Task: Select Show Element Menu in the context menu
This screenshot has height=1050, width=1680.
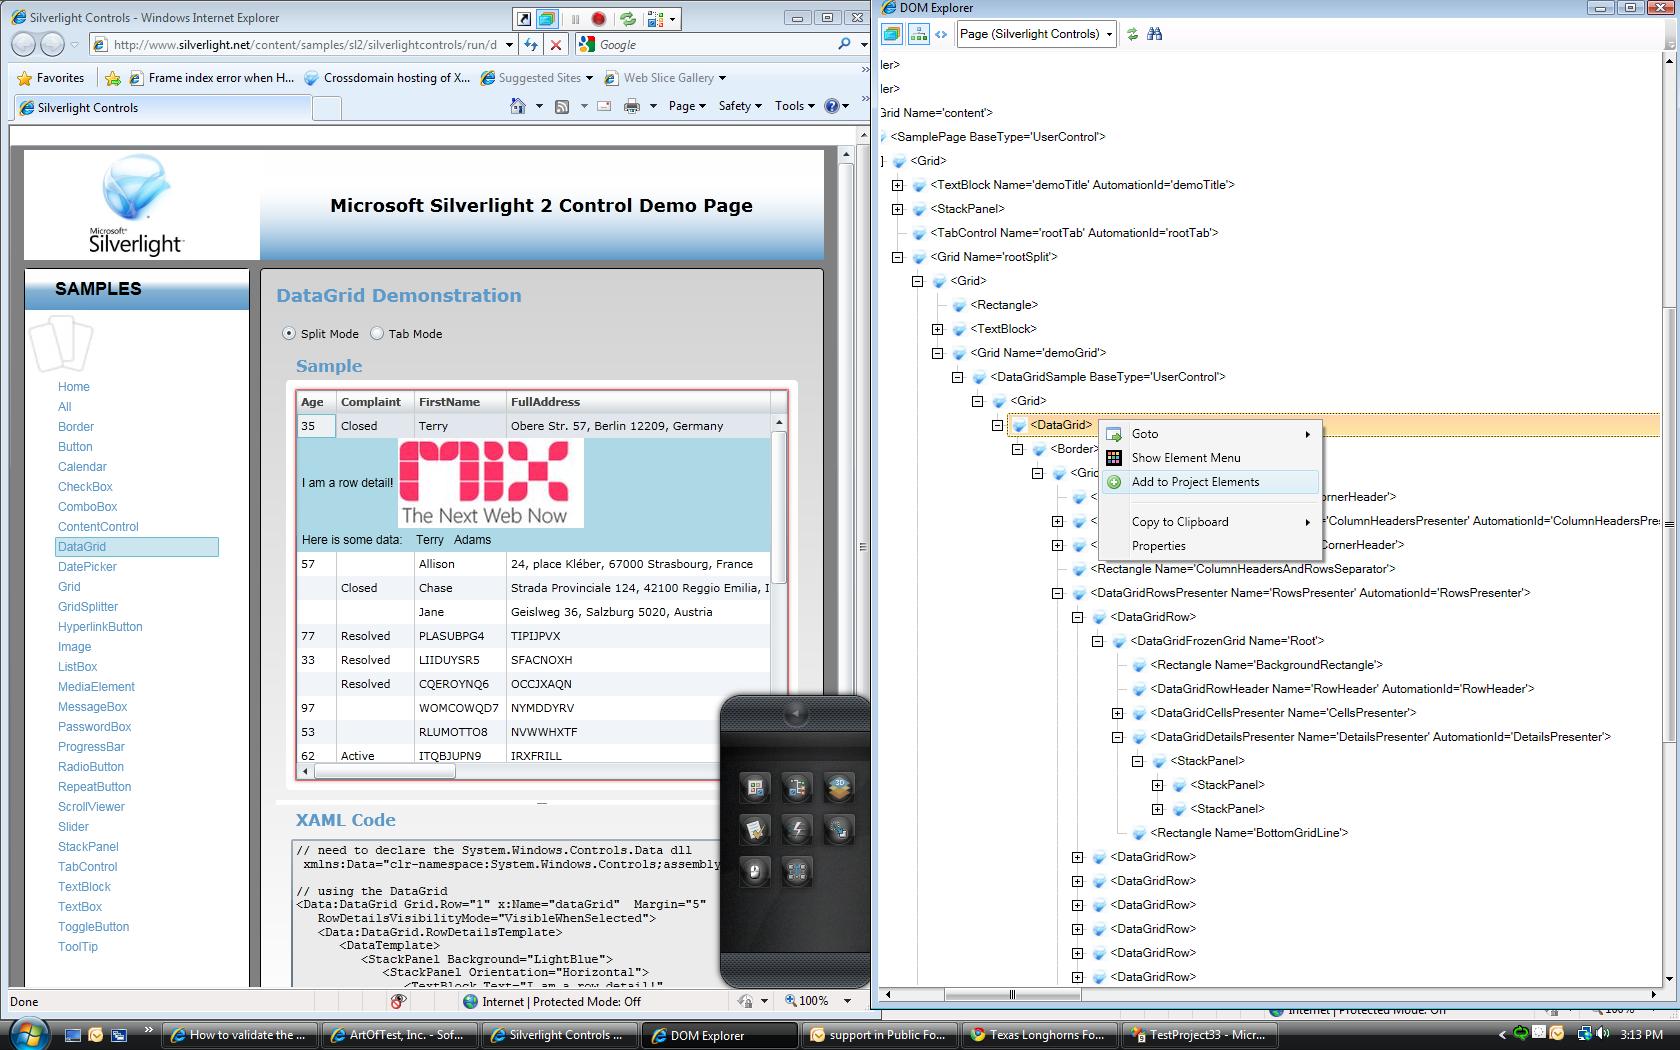Action: pos(1210,458)
